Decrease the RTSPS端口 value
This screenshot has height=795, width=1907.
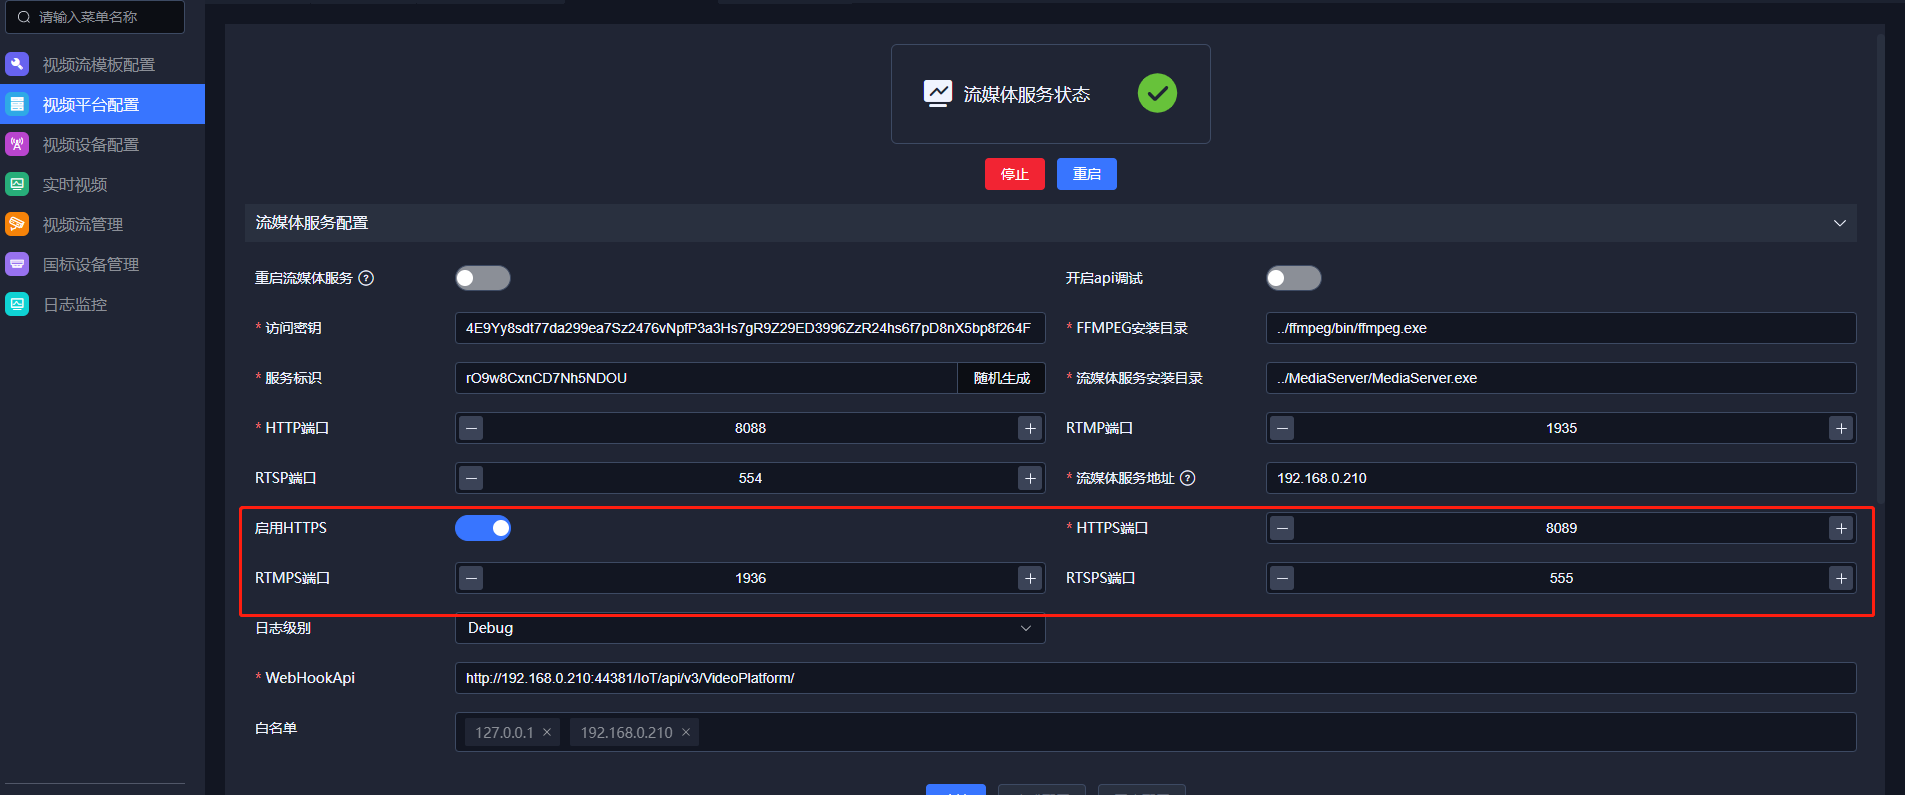click(x=1282, y=578)
